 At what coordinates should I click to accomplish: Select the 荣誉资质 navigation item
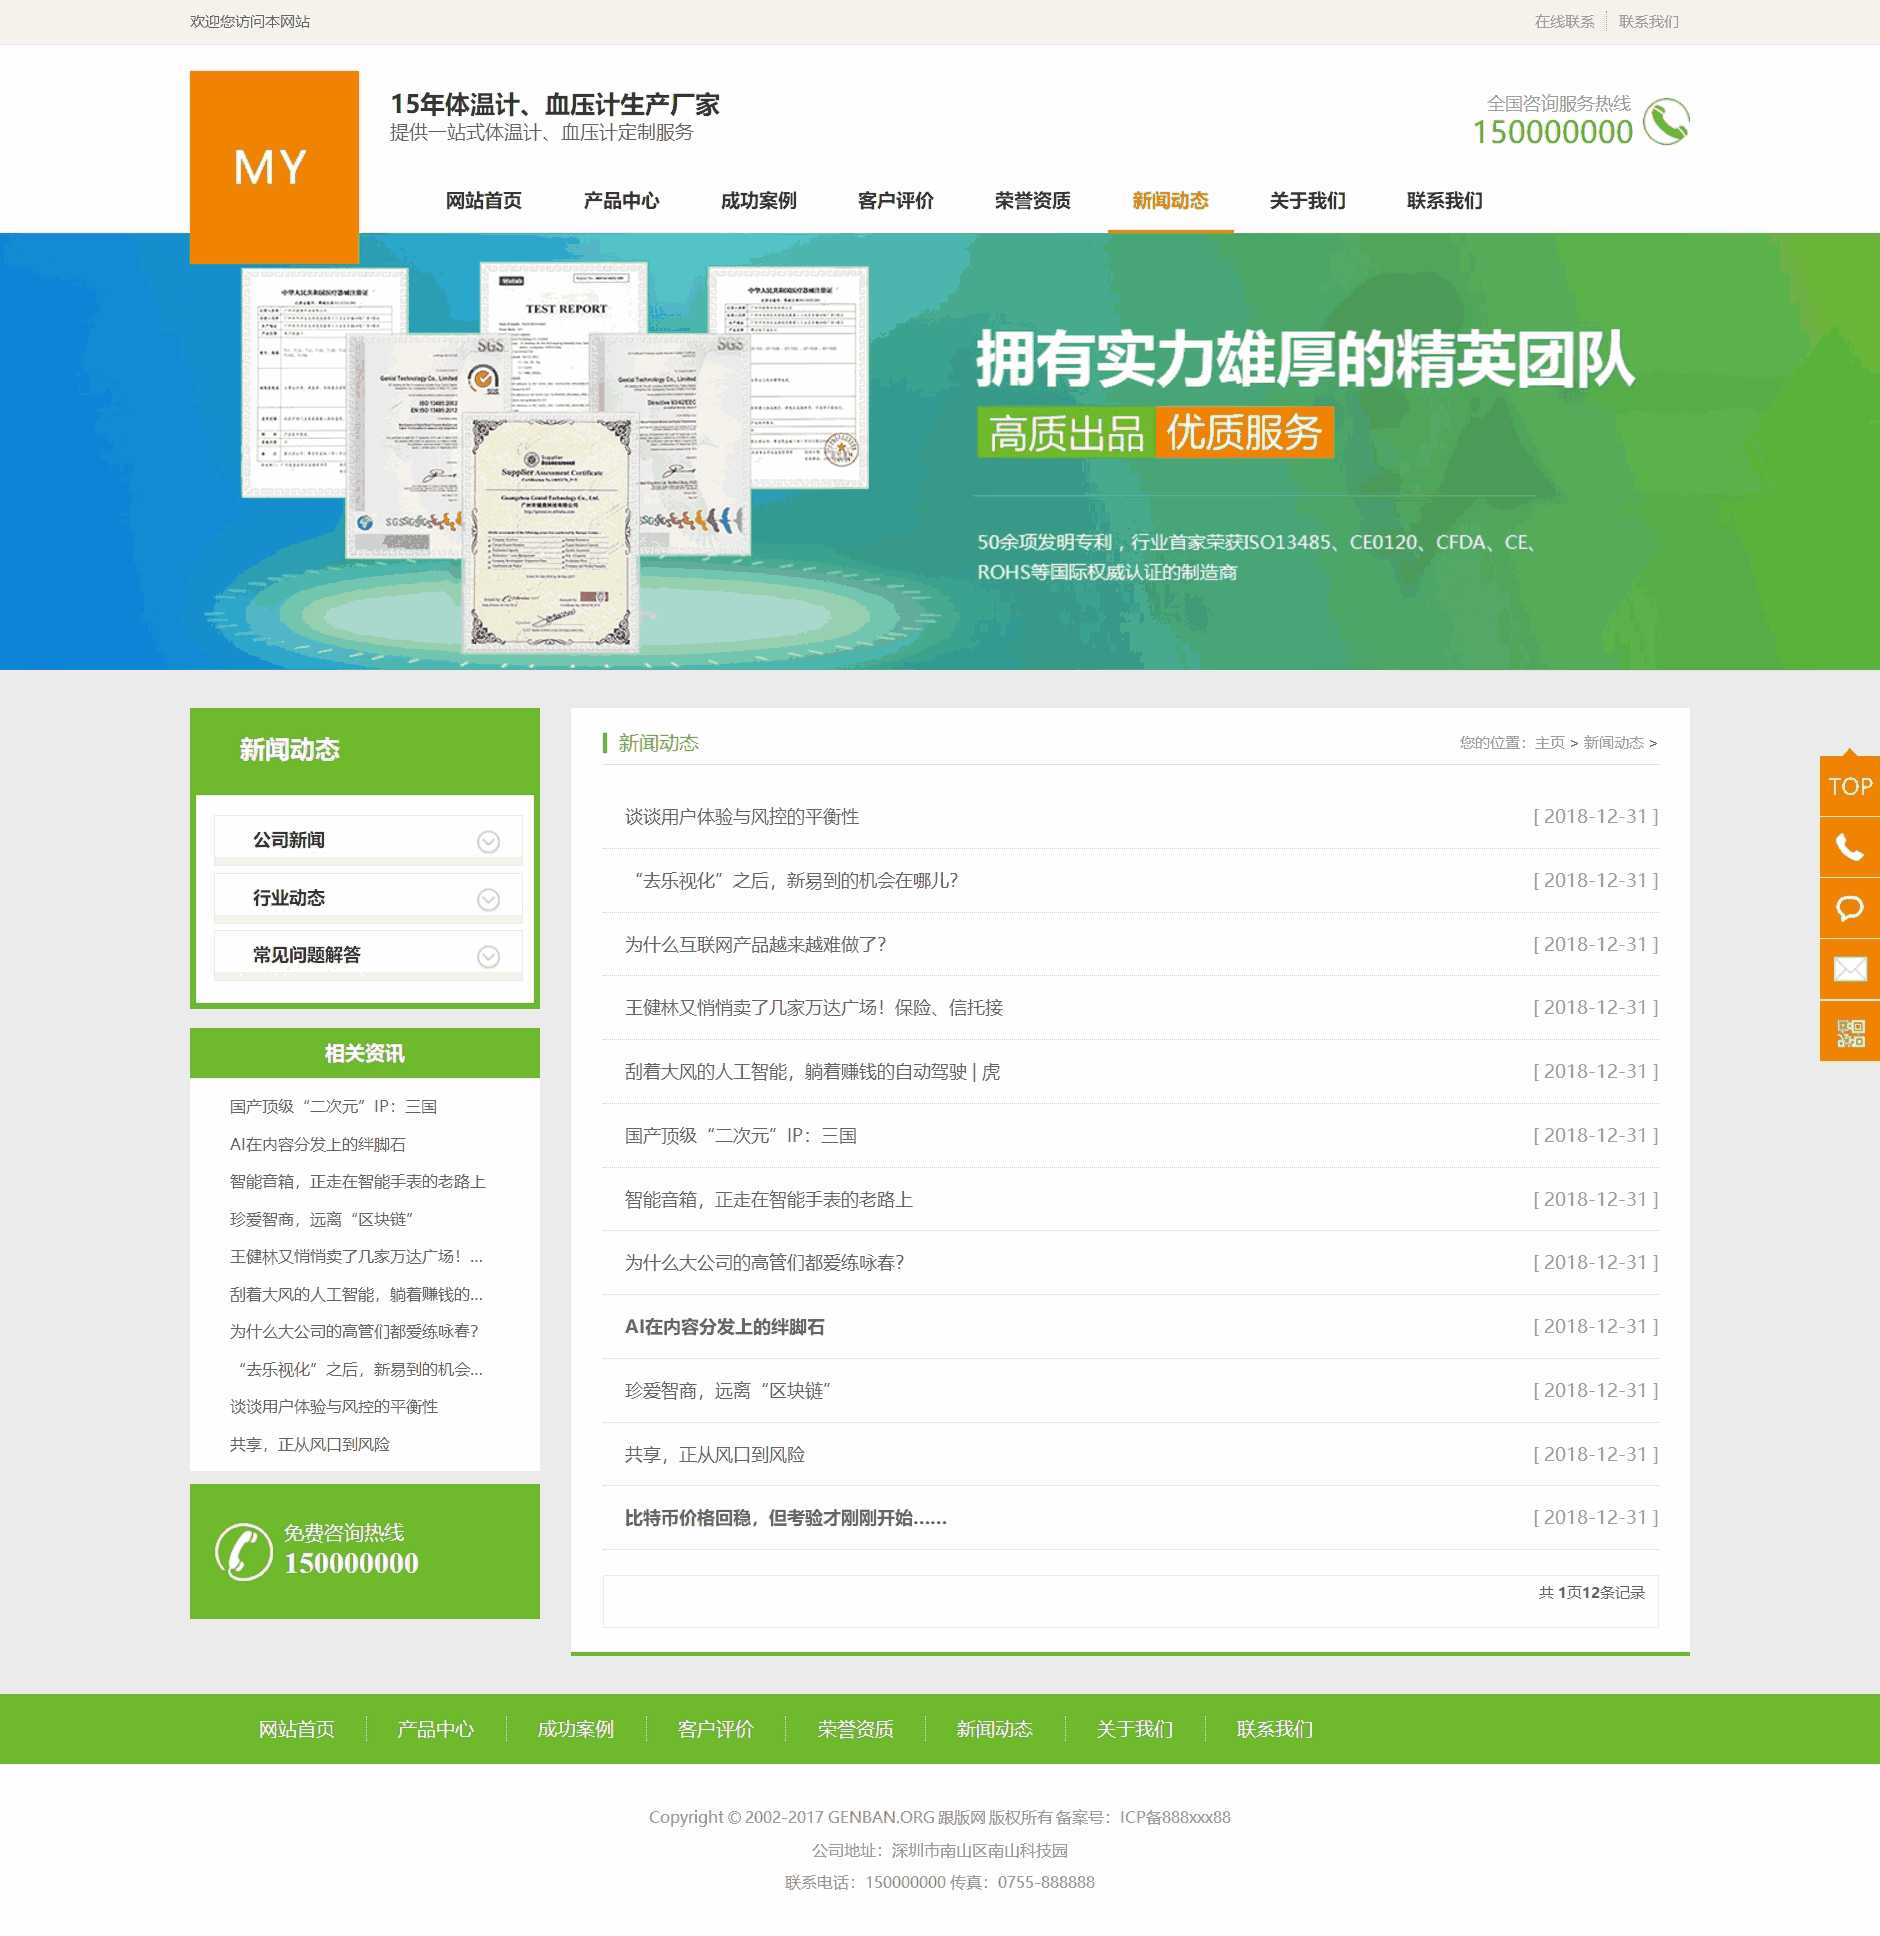coord(1031,201)
